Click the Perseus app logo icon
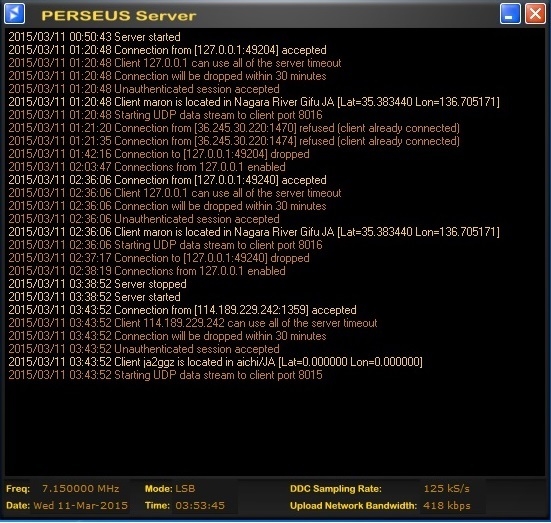This screenshot has width=551, height=523. click(x=14, y=14)
